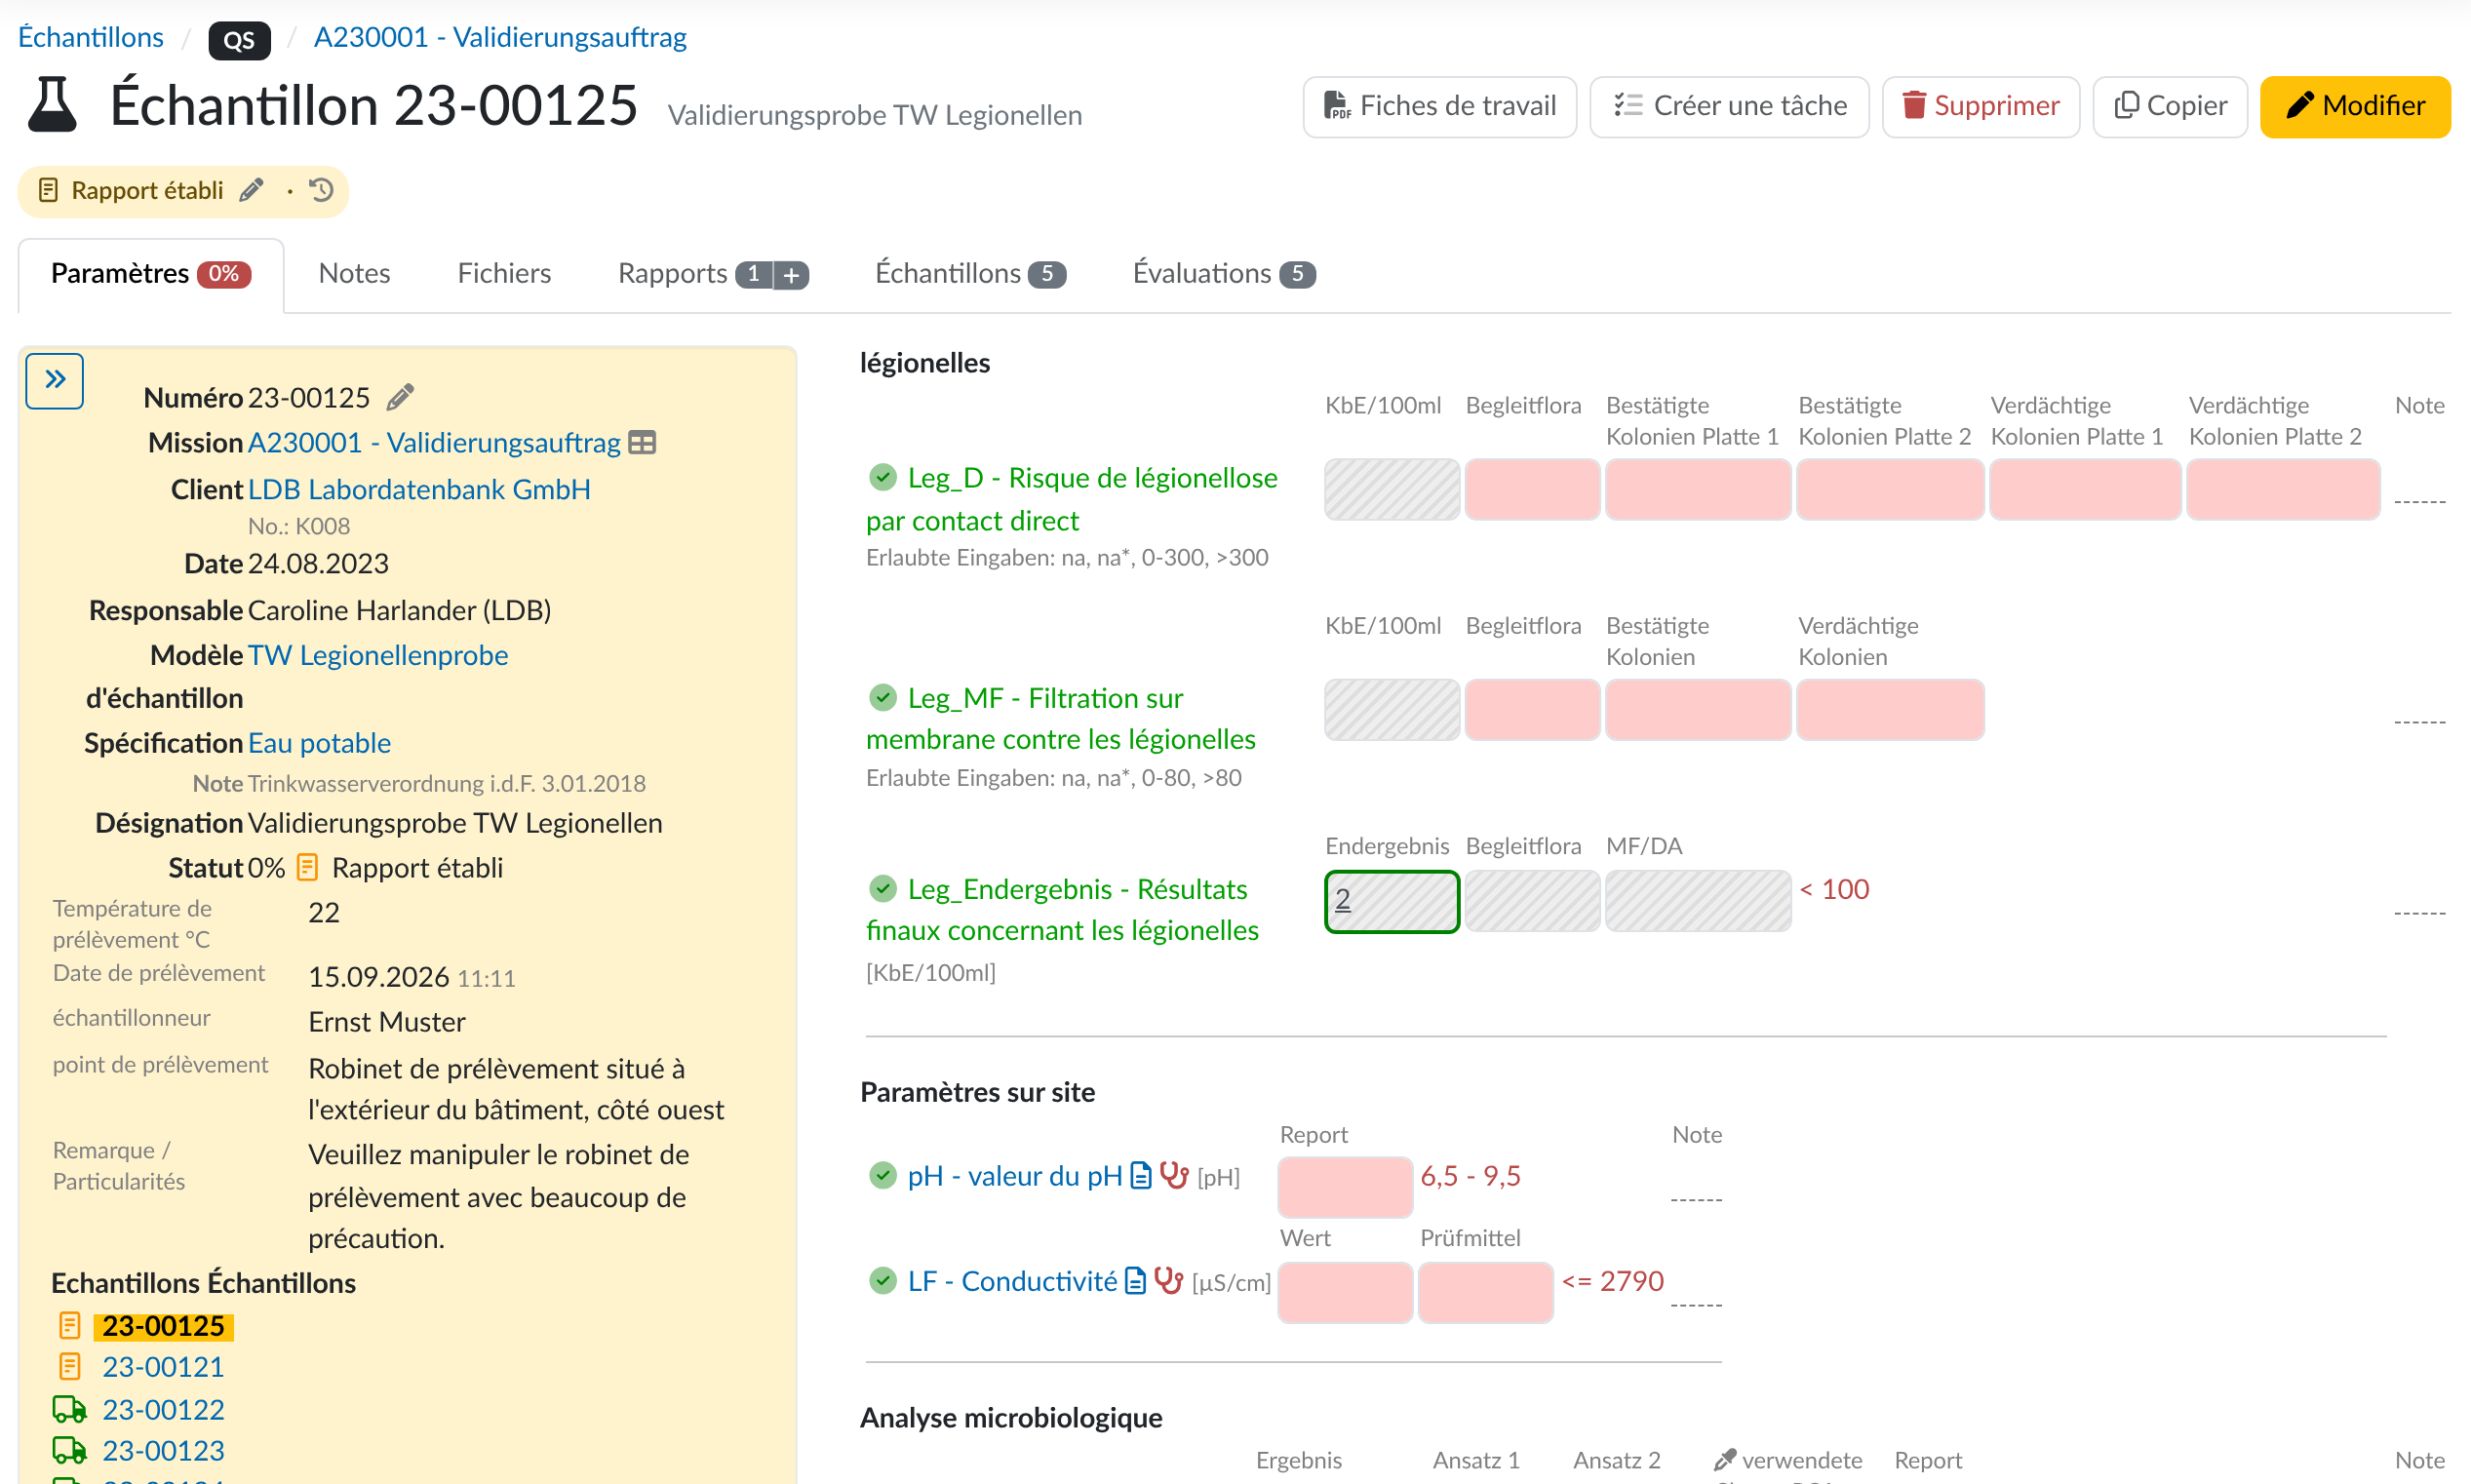2471x1484 pixels.
Task: Click green check icon of Leg_MF
Action: click(883, 697)
